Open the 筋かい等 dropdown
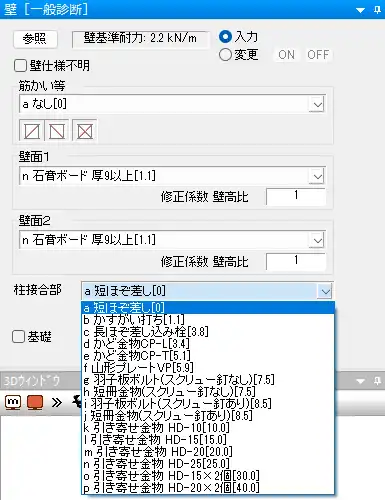The image size is (385, 500). tap(317, 105)
